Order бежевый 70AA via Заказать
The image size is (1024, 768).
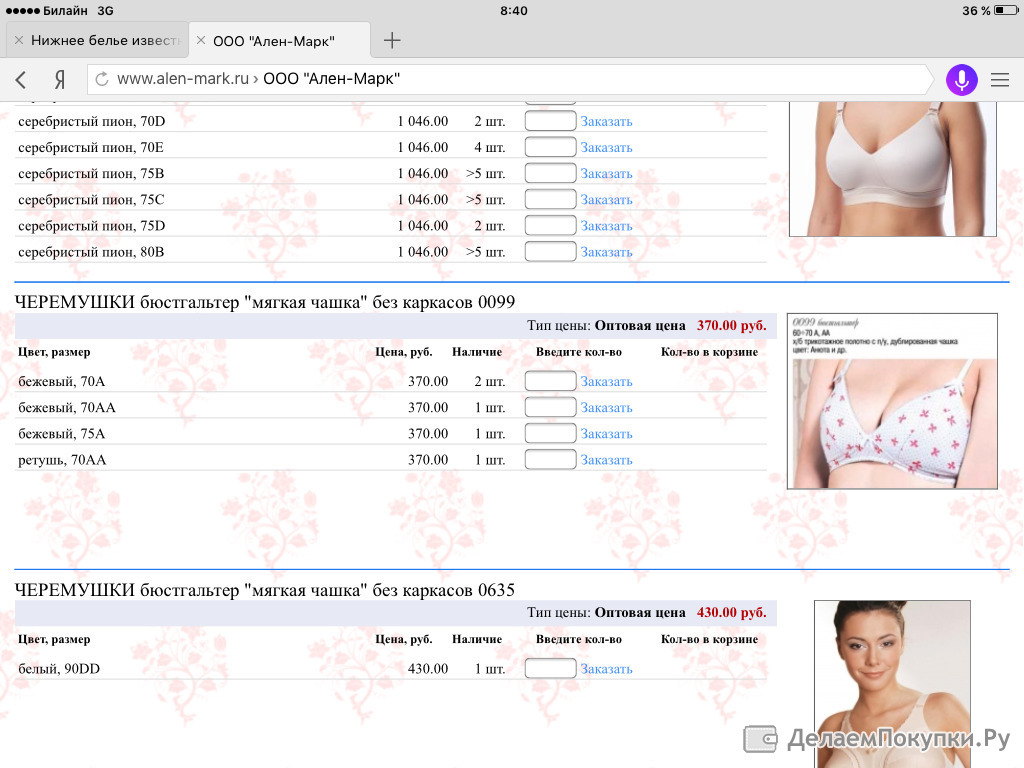click(x=606, y=408)
